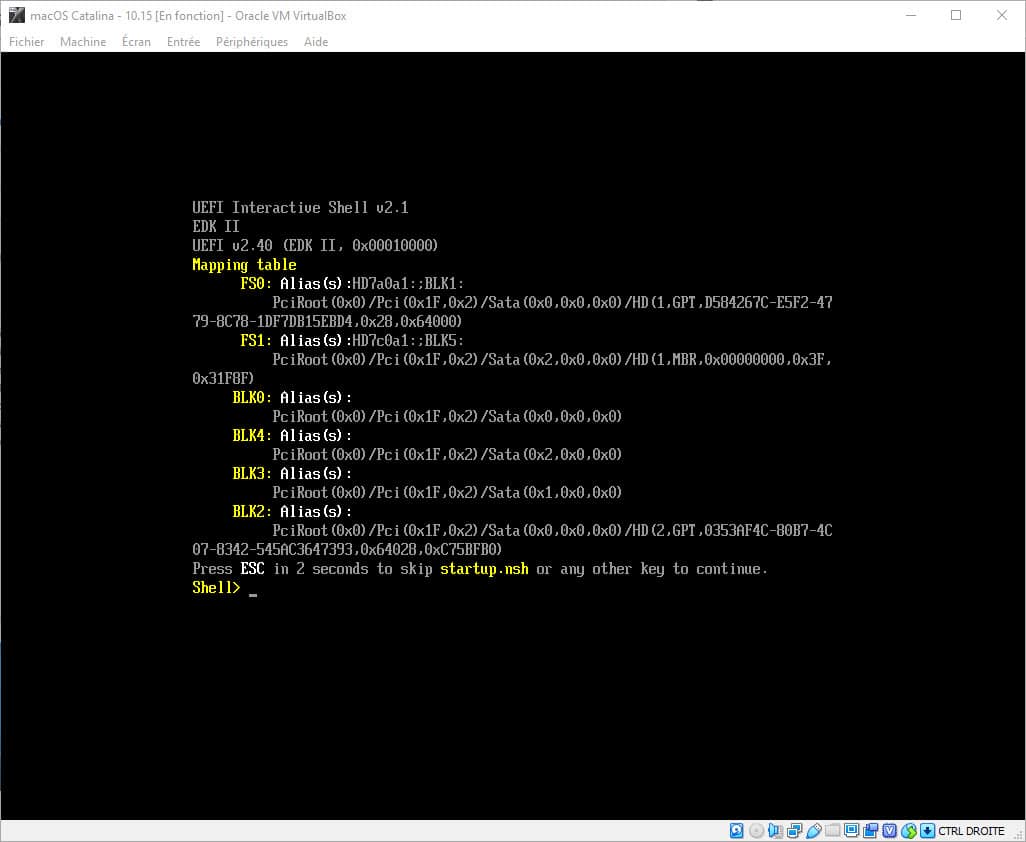Screen dimensions: 1026x842
Task: Minimize the VirtualBox window
Action: coord(911,15)
